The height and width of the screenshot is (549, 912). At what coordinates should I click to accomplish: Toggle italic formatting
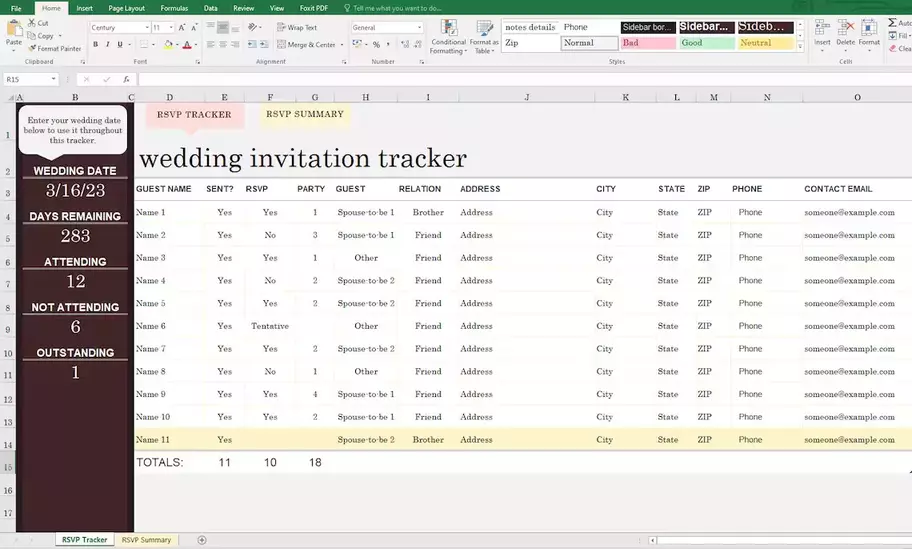[108, 45]
